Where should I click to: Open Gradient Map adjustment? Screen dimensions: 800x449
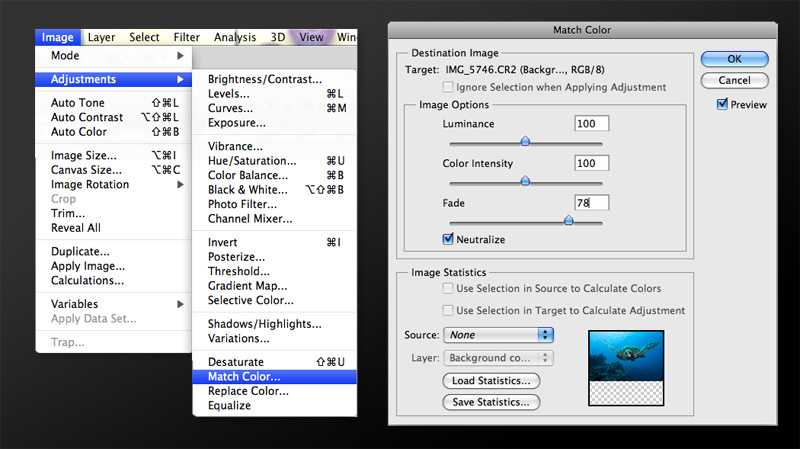click(x=274, y=286)
